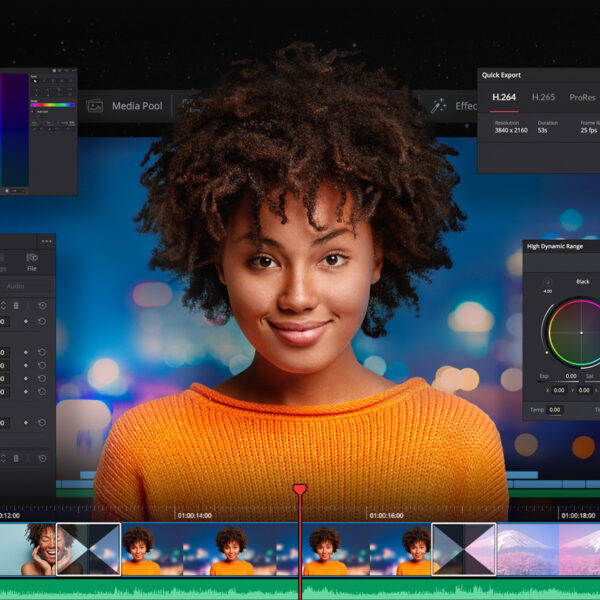The height and width of the screenshot is (600, 600).
Task: Select the Audio tab in inspector
Action: [15, 286]
